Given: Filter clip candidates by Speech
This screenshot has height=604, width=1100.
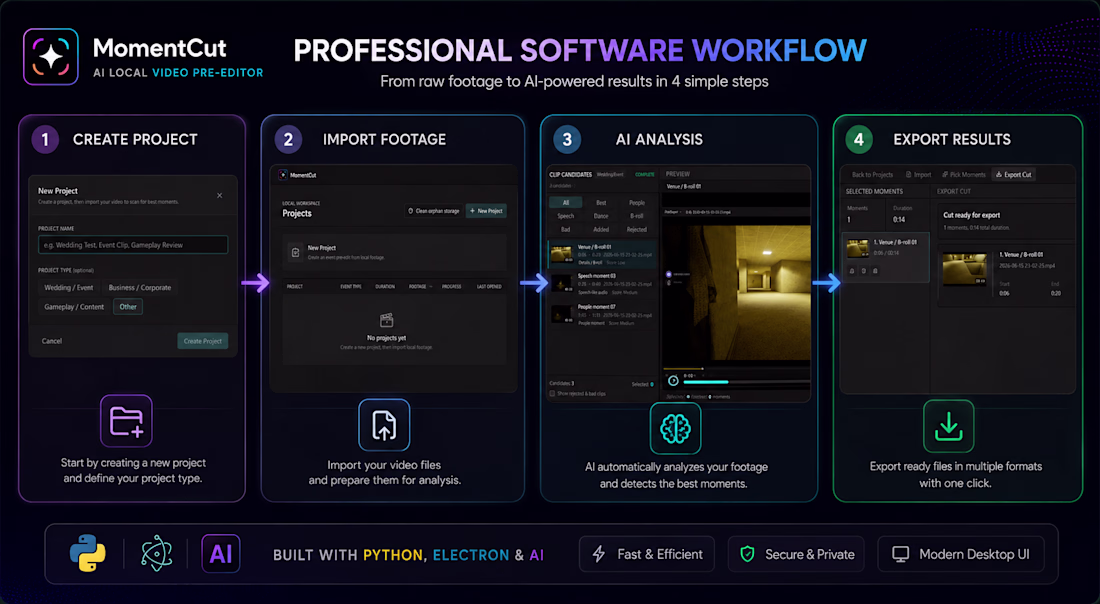Looking at the screenshot, I should coord(565,216).
